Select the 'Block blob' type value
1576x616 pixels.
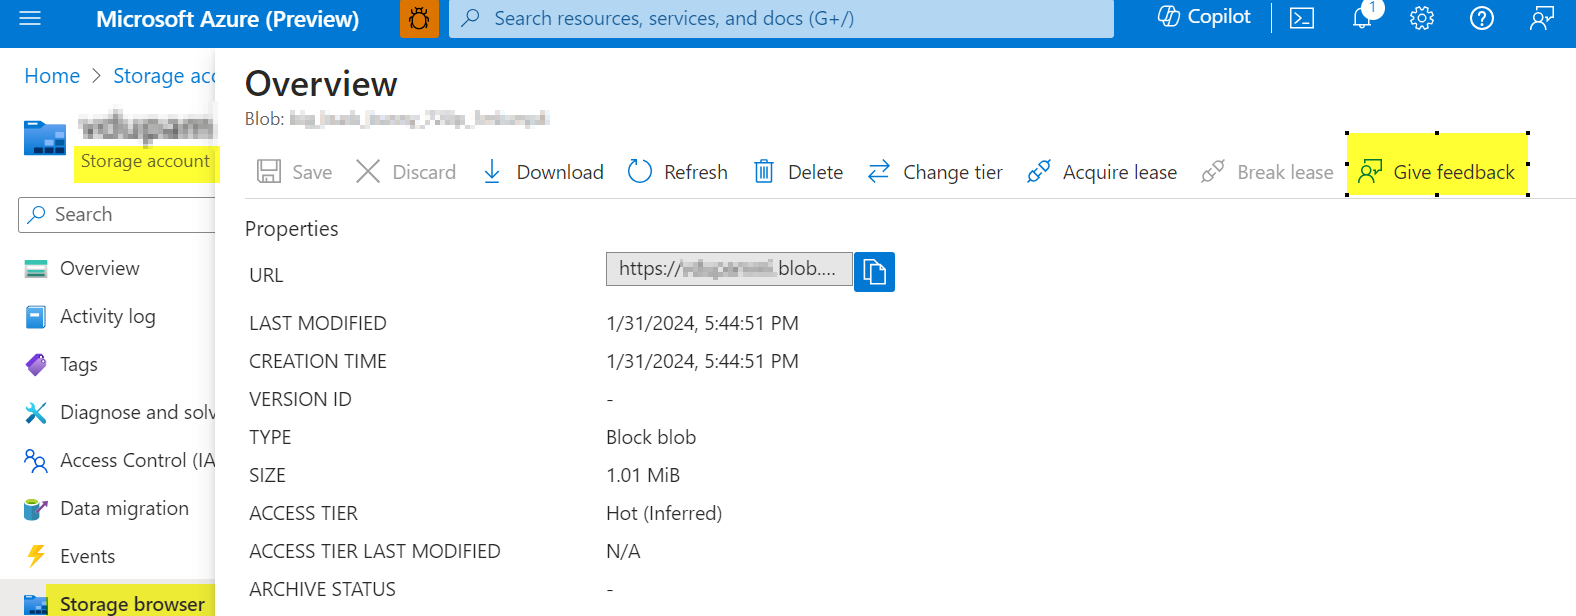[x=651, y=437]
